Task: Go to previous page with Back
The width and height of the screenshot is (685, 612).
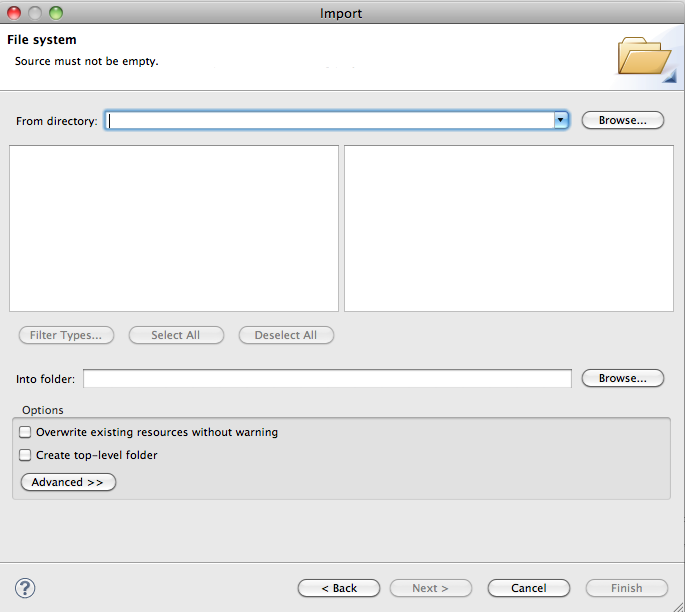Action: pyautogui.click(x=339, y=588)
